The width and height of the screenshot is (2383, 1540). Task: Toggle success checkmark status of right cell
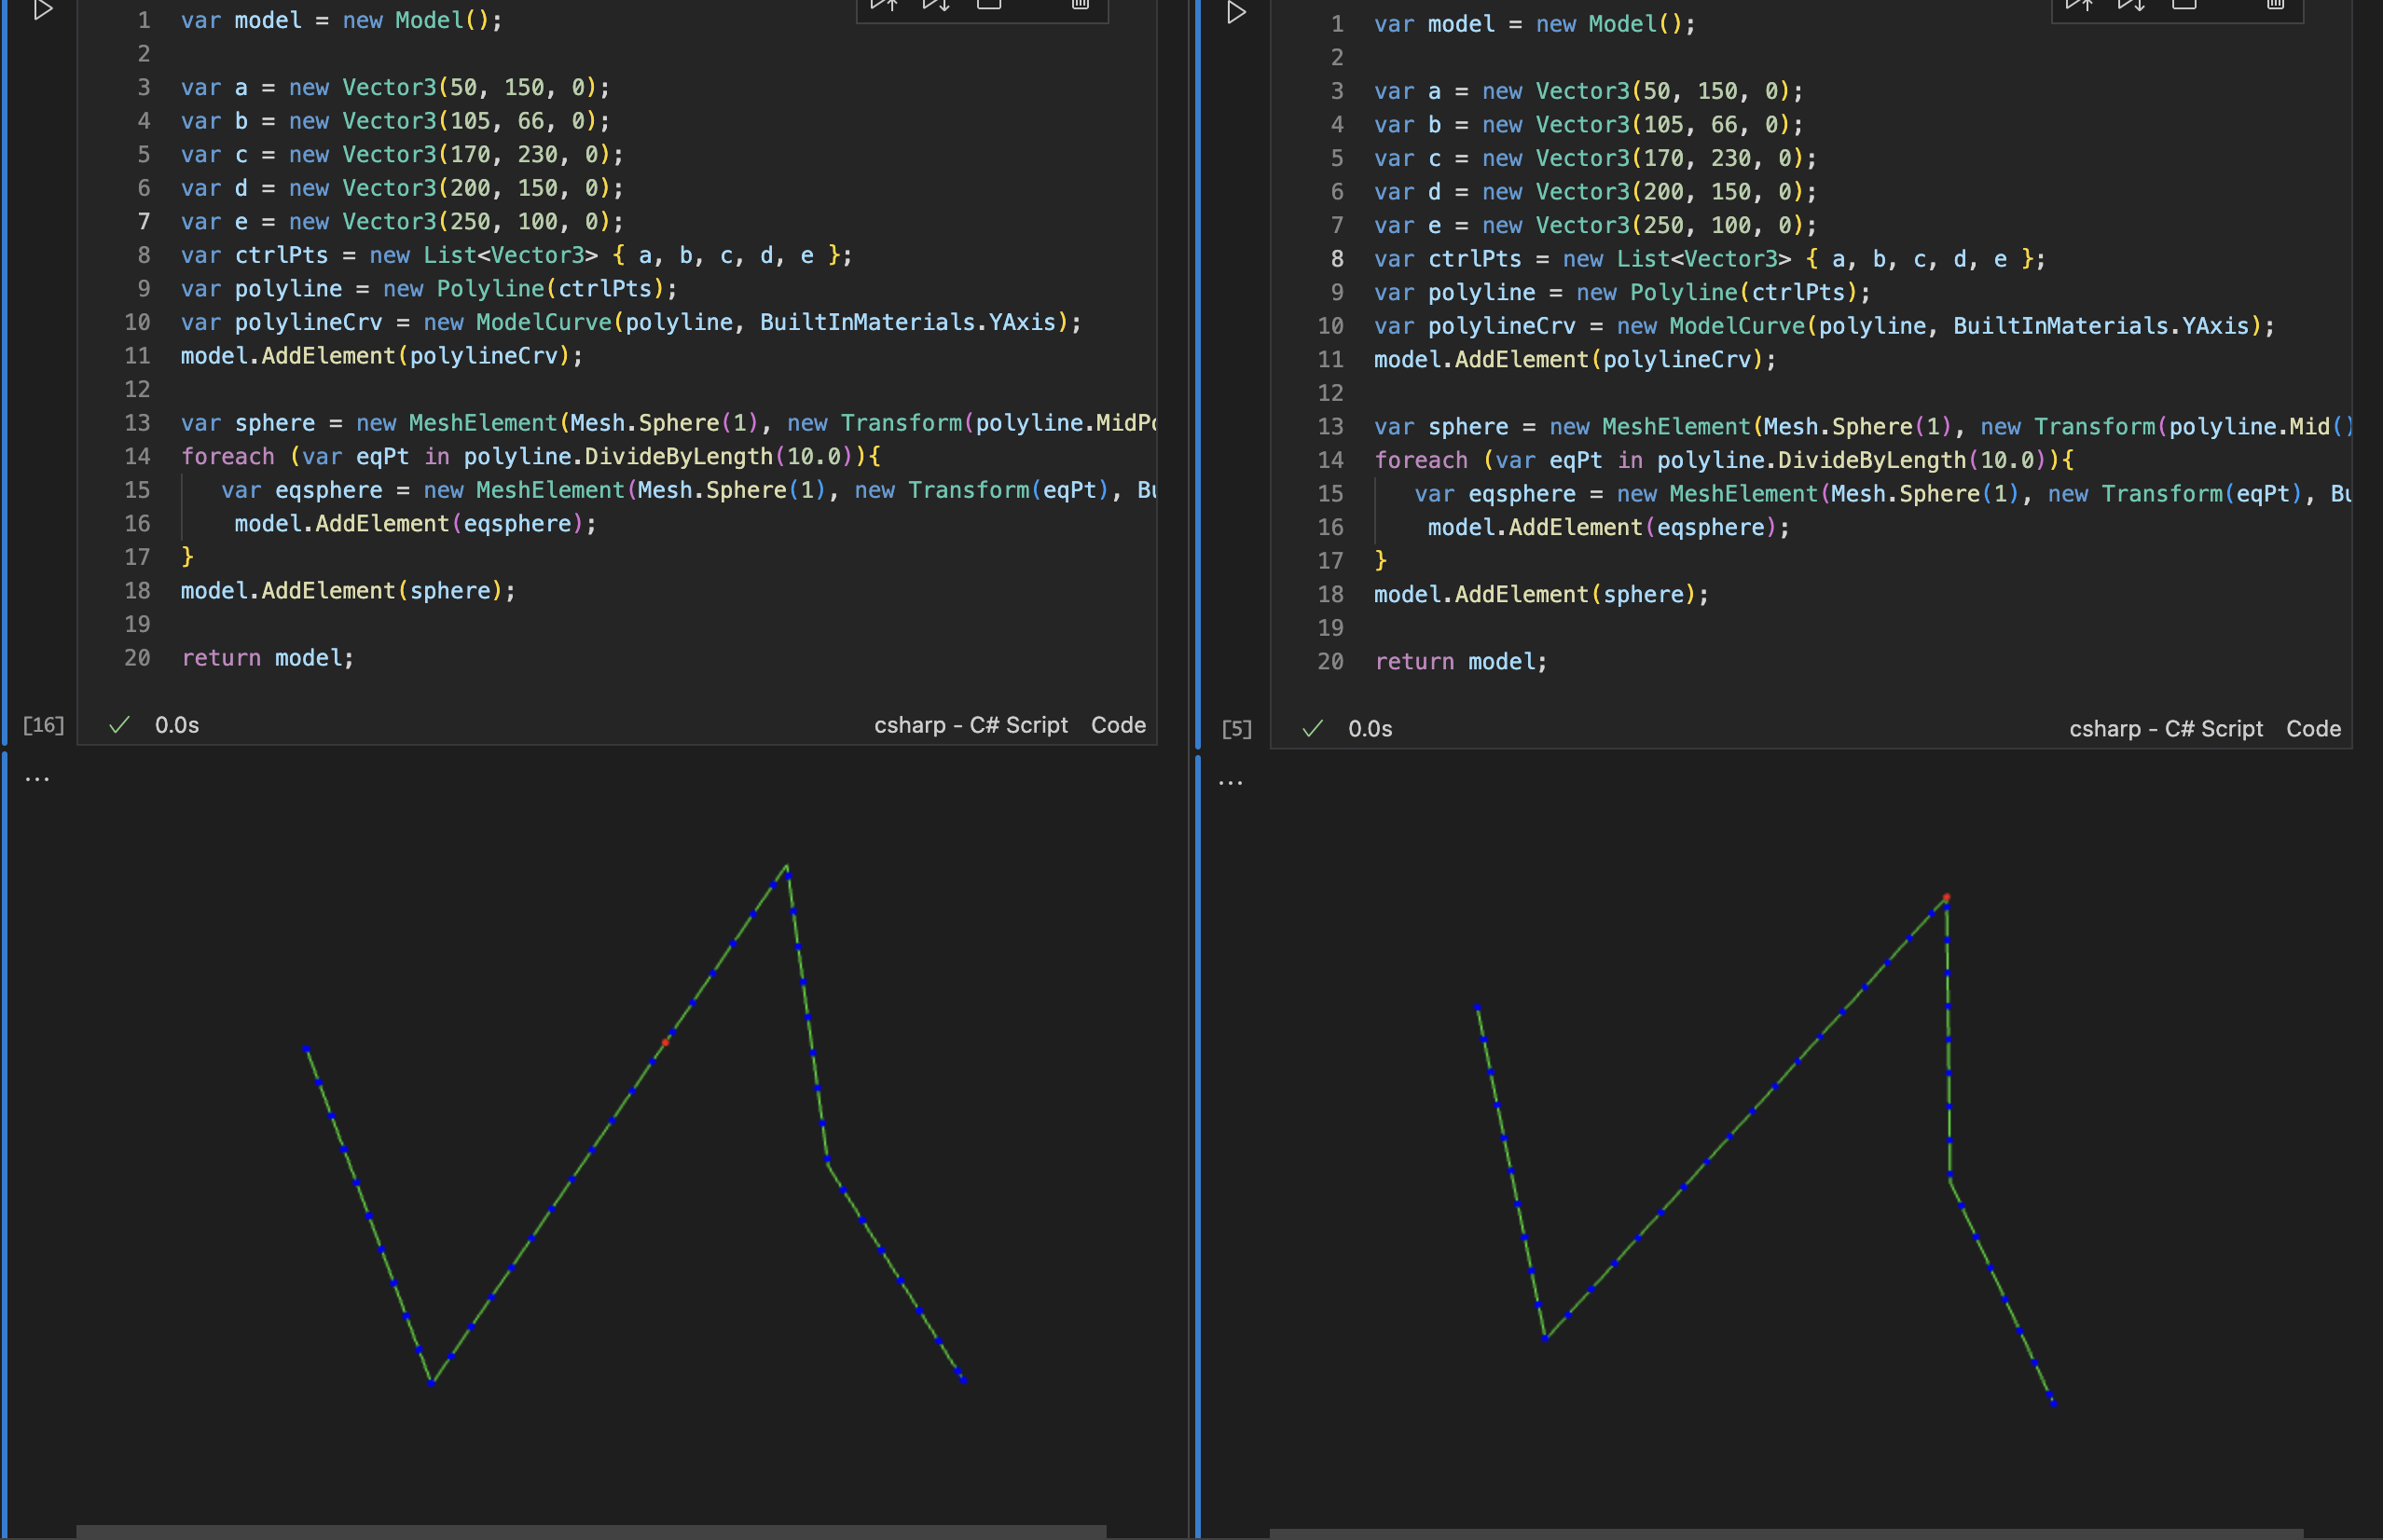tap(1312, 729)
